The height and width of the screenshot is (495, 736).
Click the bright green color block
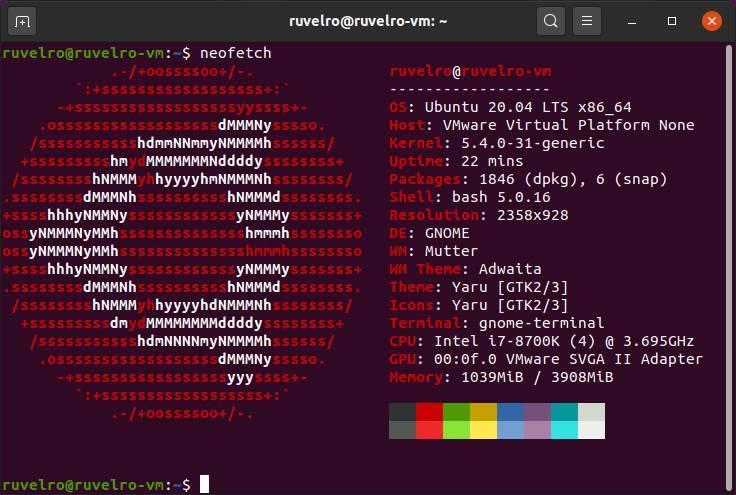coord(456,430)
